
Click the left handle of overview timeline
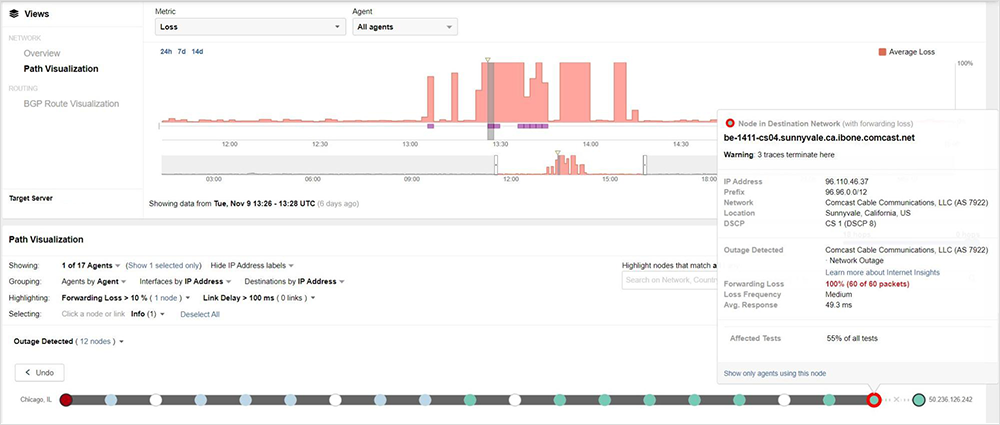tap(495, 166)
